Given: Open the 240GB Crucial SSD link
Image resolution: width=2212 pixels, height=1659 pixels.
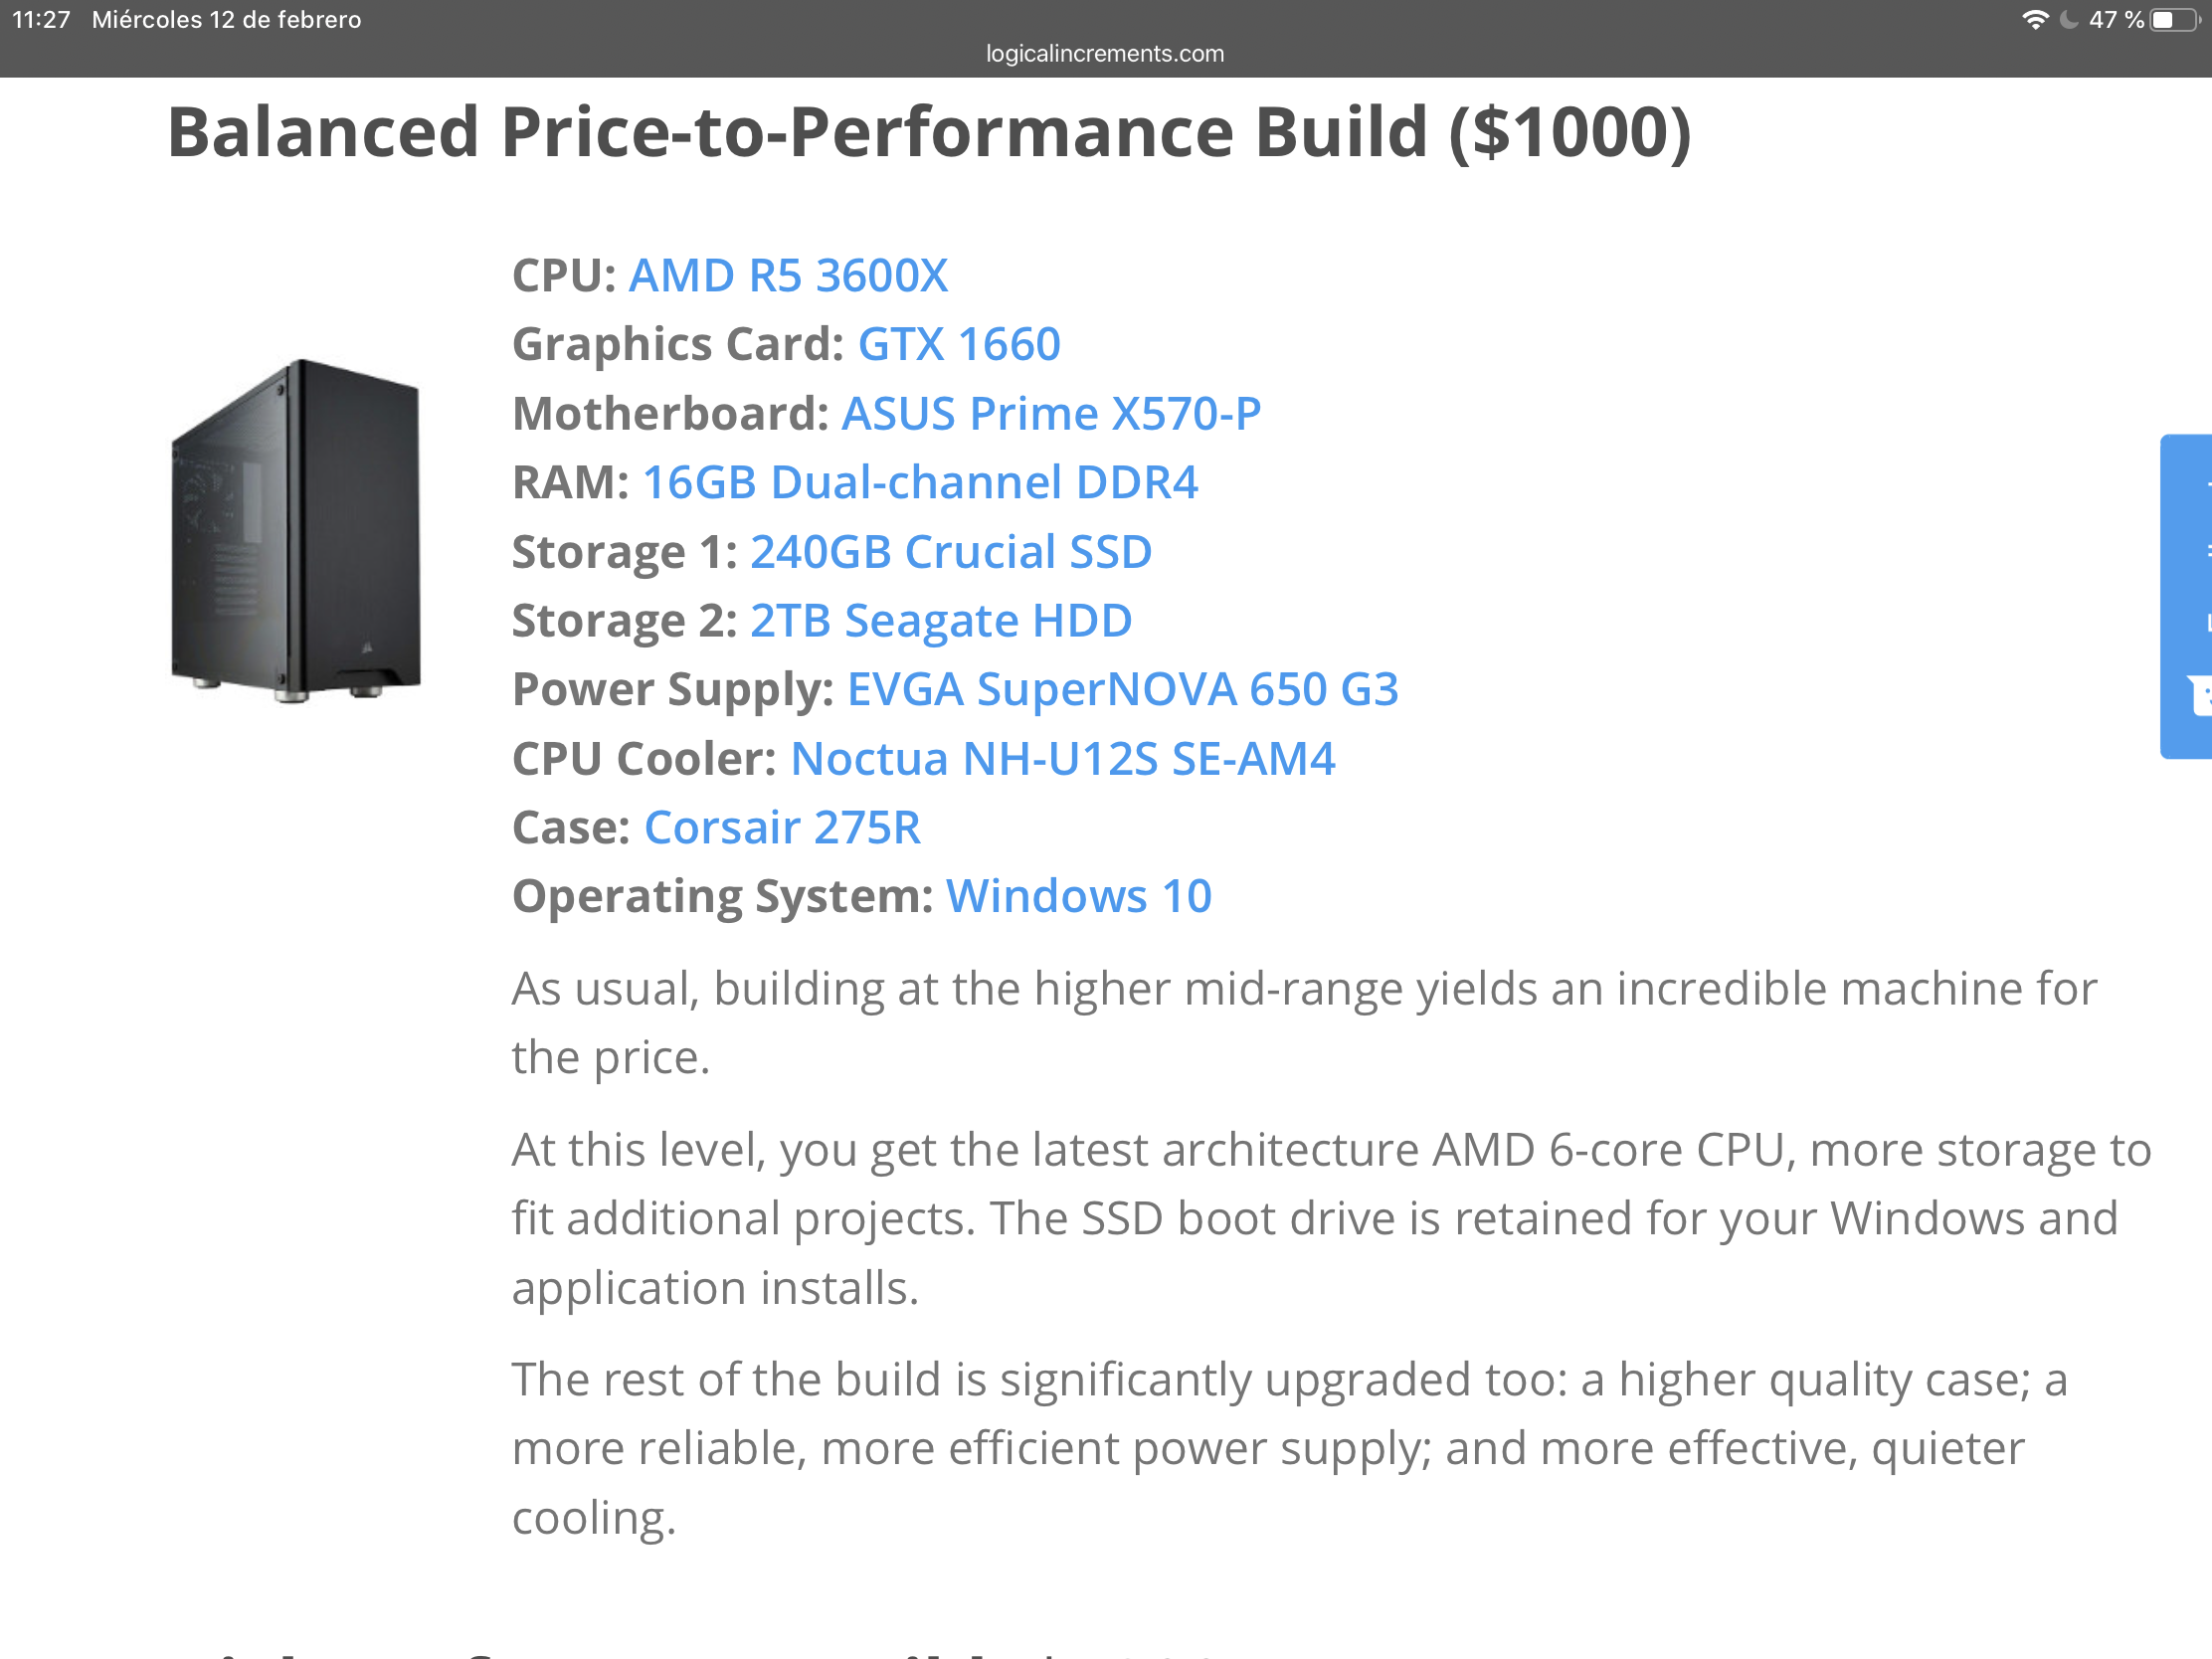Looking at the screenshot, I should (951, 552).
